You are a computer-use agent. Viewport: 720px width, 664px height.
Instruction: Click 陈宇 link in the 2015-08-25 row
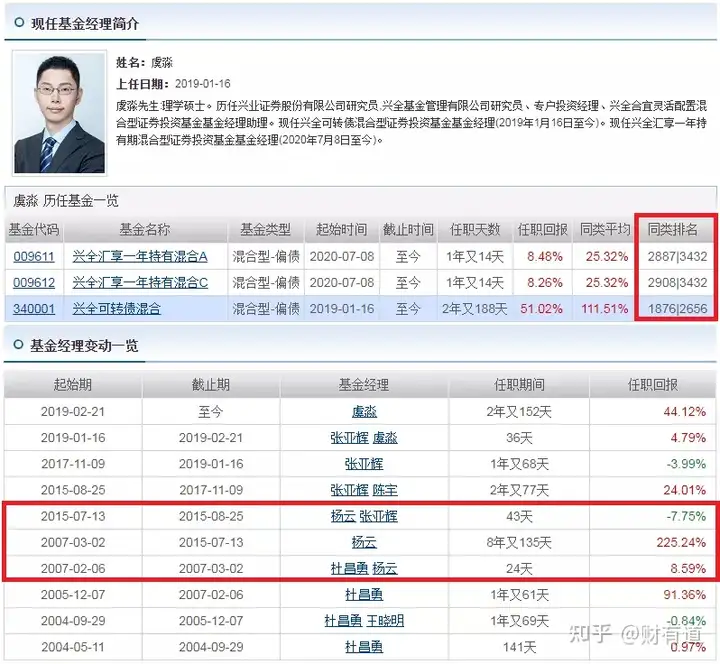[385, 490]
